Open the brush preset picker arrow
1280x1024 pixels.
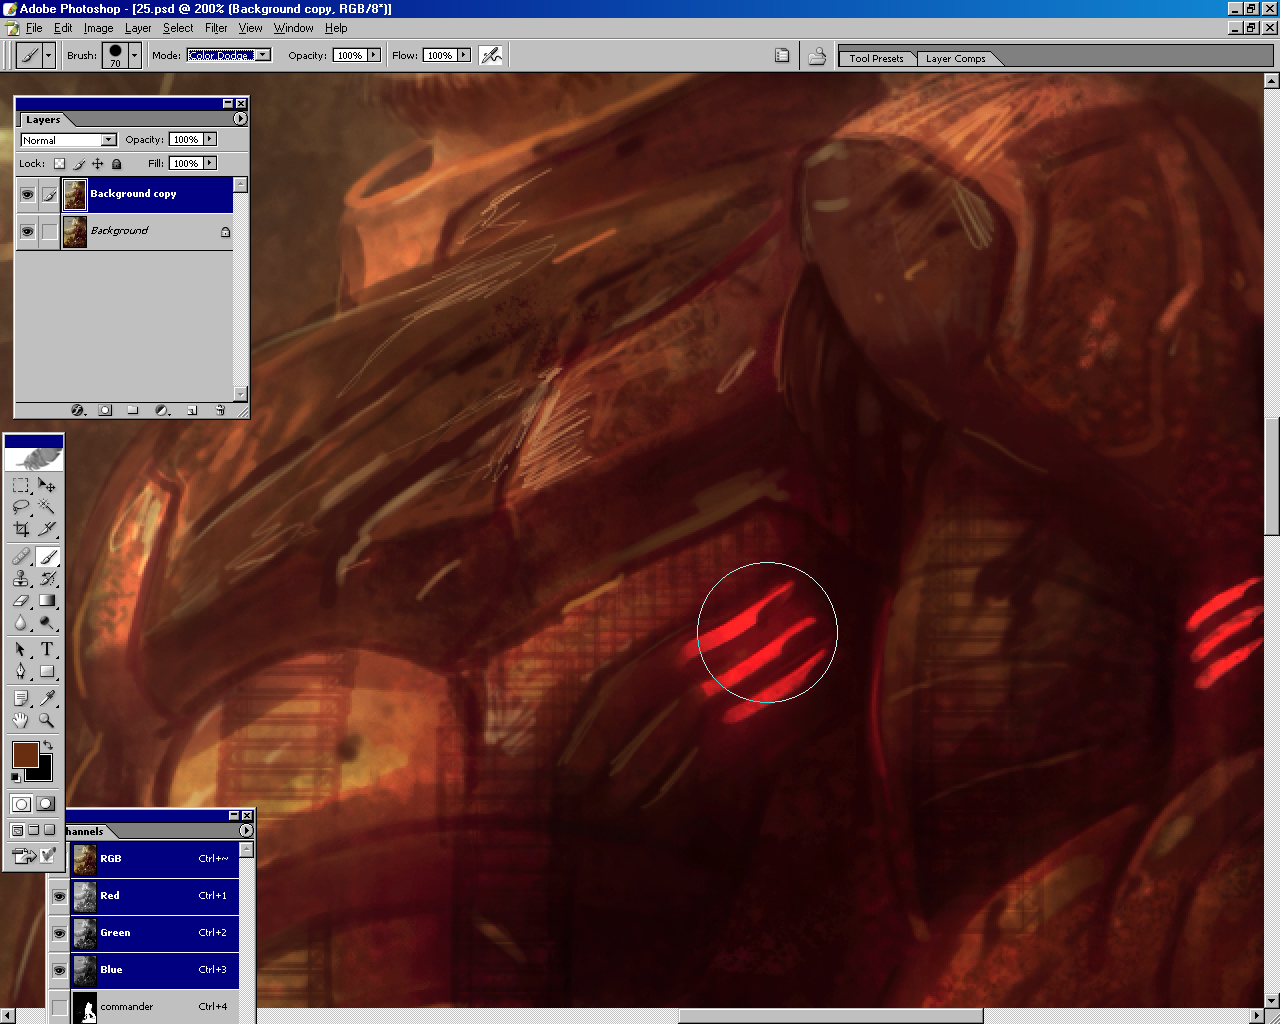pos(134,55)
